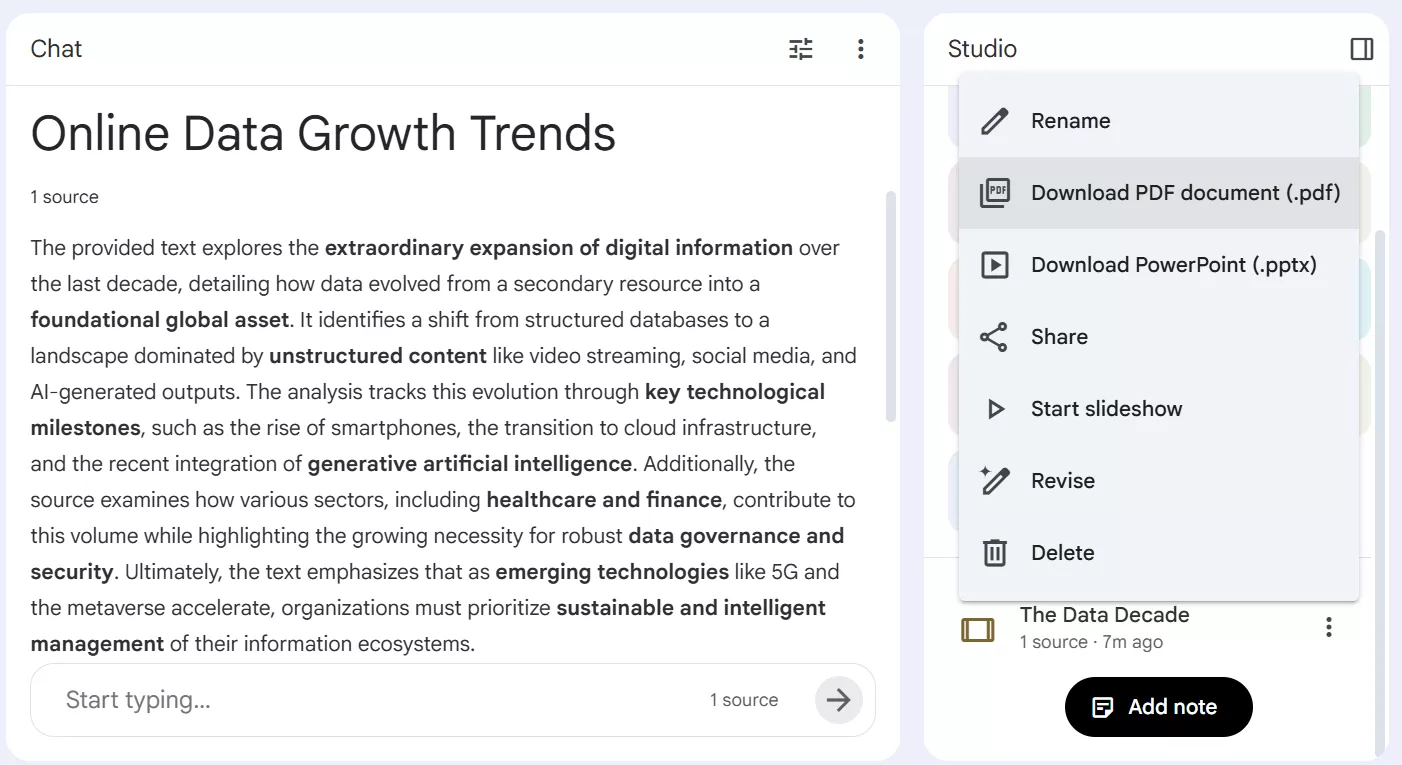Click the Delete trash icon
1402x765 pixels.
(x=994, y=553)
